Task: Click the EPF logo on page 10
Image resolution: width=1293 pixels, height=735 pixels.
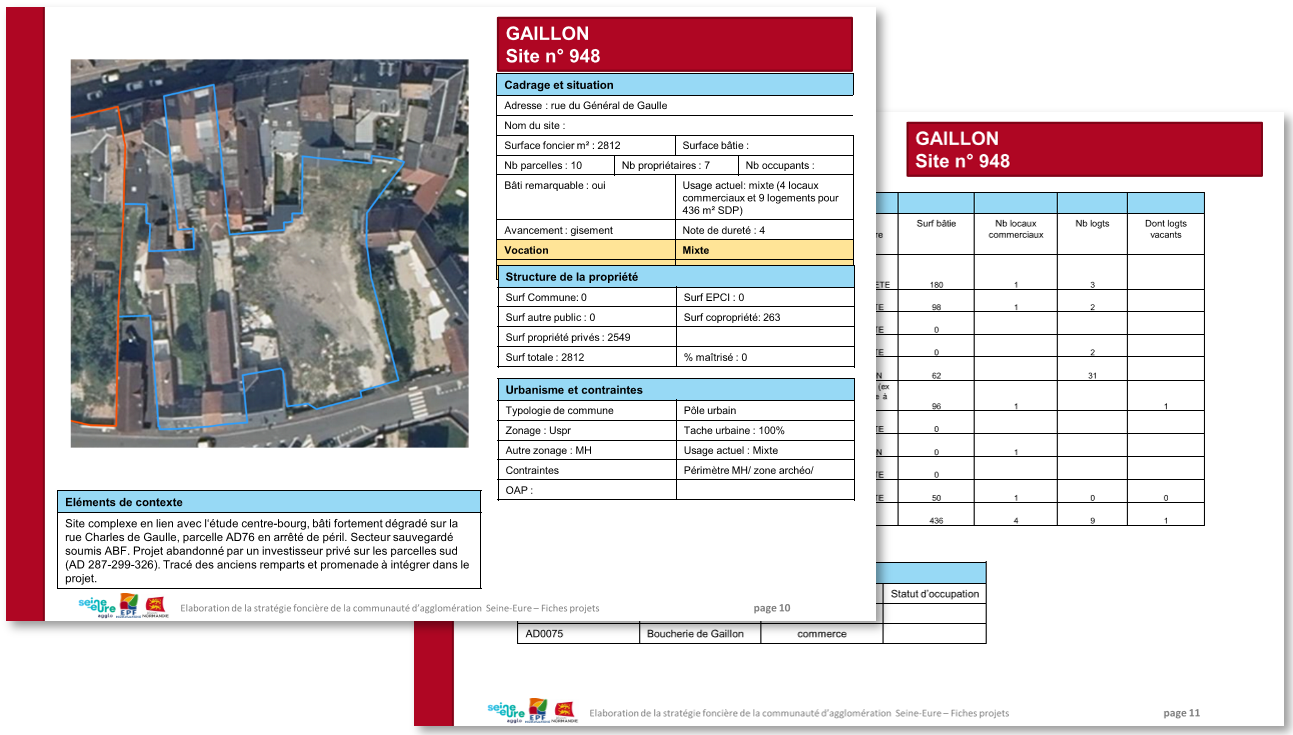Action: point(129,605)
